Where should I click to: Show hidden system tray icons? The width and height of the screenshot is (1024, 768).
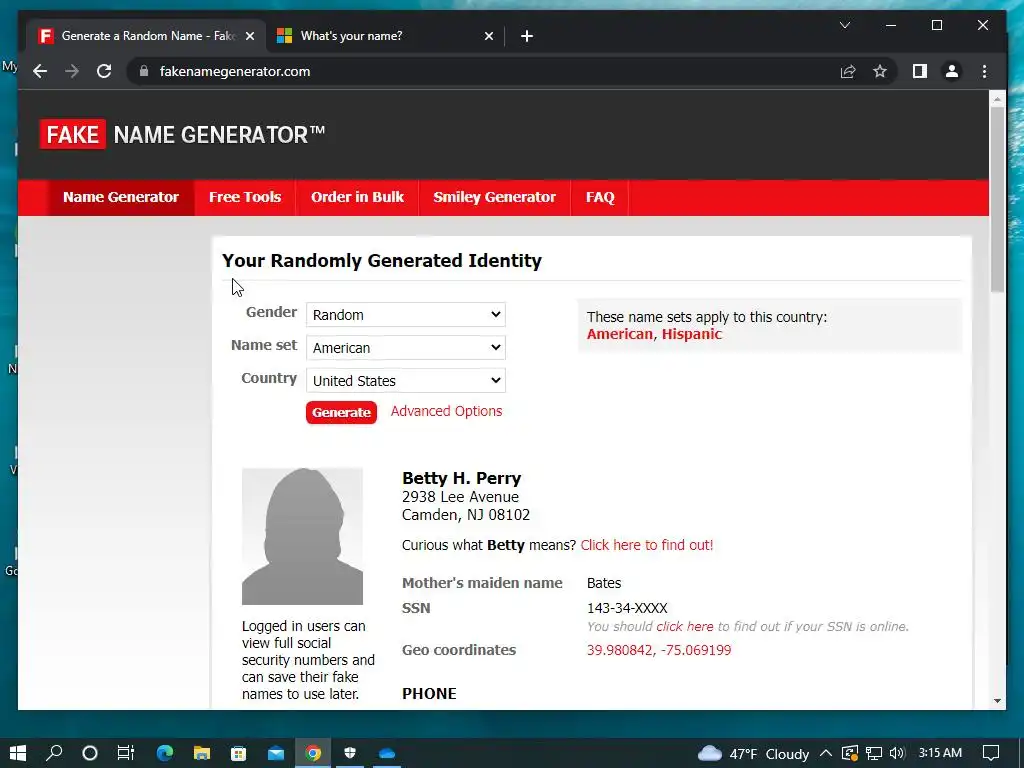click(825, 753)
